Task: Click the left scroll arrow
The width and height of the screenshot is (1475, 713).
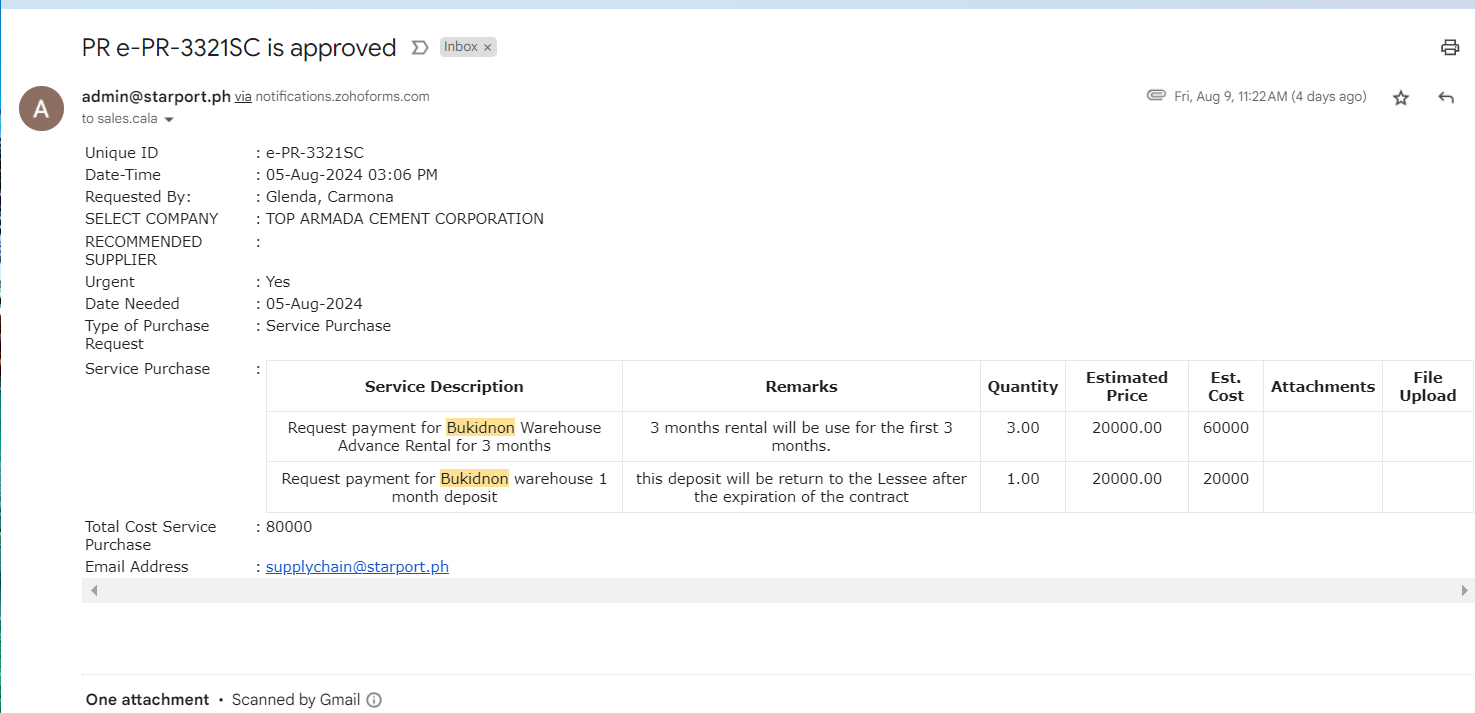Action: coord(94,591)
